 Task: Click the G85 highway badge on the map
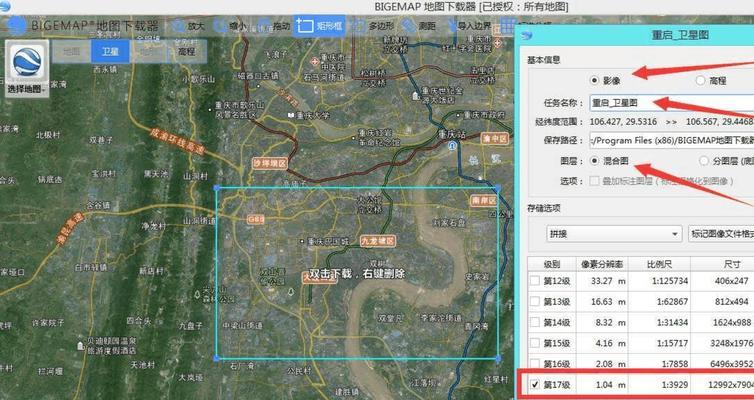pyautogui.click(x=256, y=220)
